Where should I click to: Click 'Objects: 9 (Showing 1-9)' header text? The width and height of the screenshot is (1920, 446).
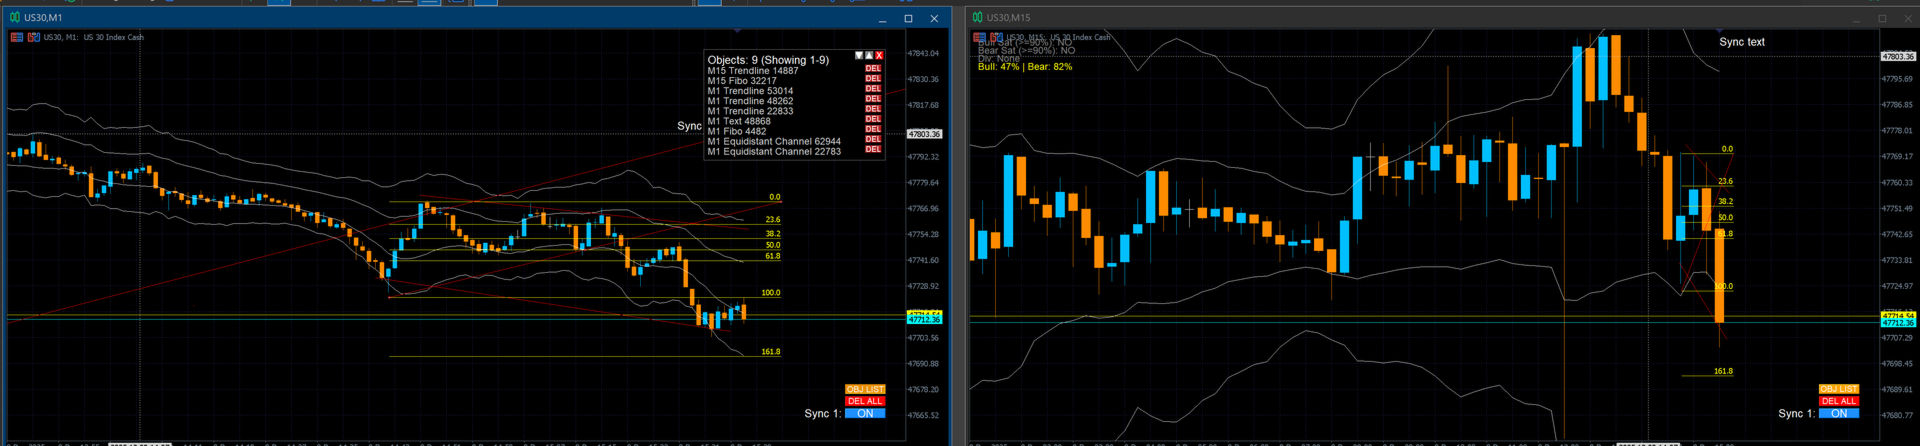[x=768, y=60]
